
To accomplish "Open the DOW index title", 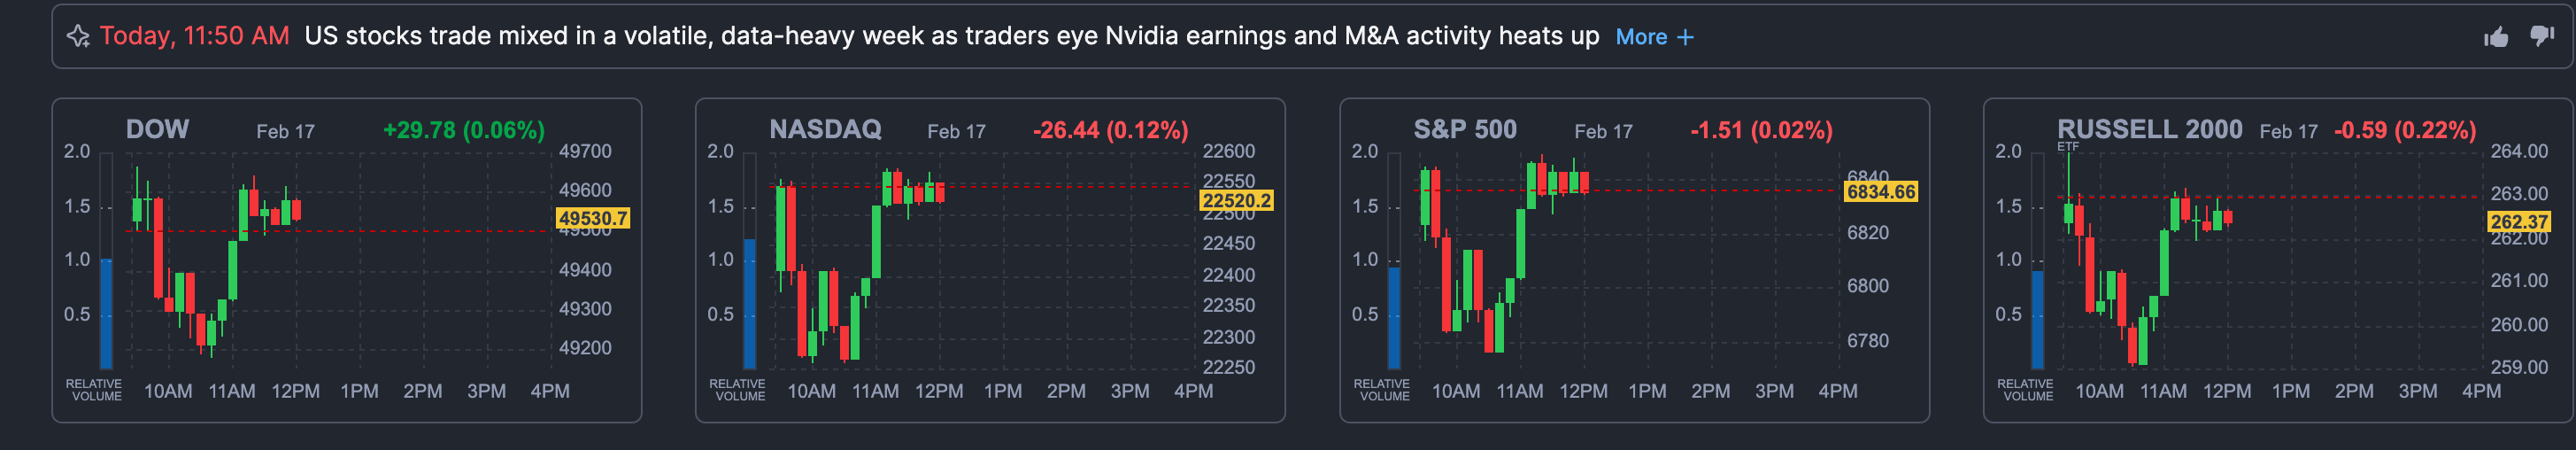I will click(x=157, y=129).
